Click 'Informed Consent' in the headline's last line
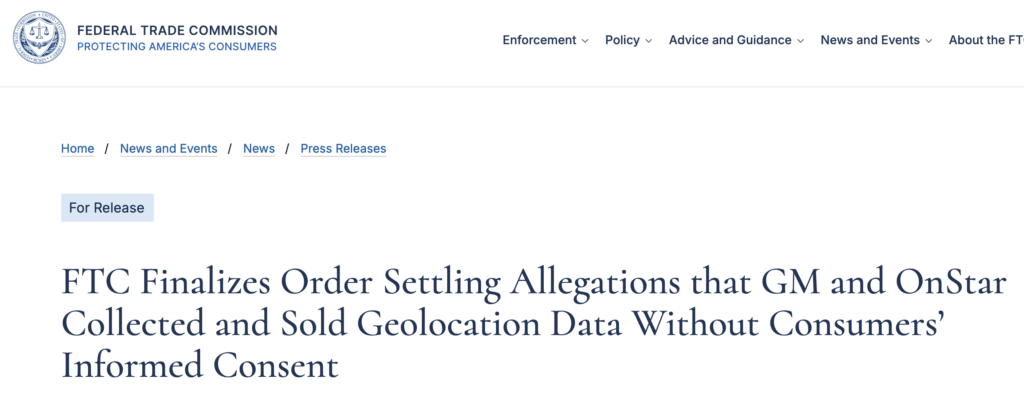The width and height of the screenshot is (1024, 401). coord(200,364)
